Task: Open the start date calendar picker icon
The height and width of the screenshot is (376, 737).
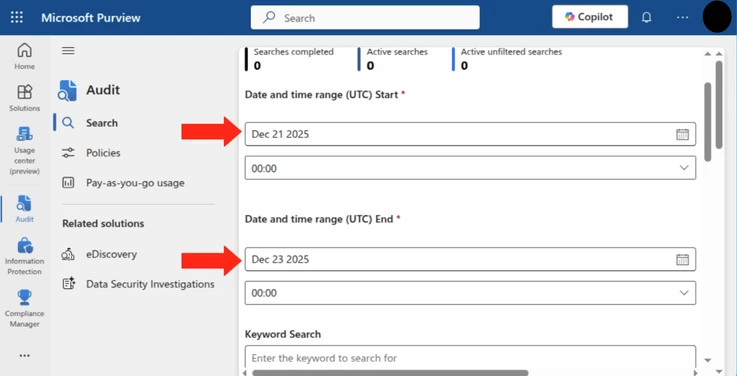Action: pyautogui.click(x=682, y=134)
